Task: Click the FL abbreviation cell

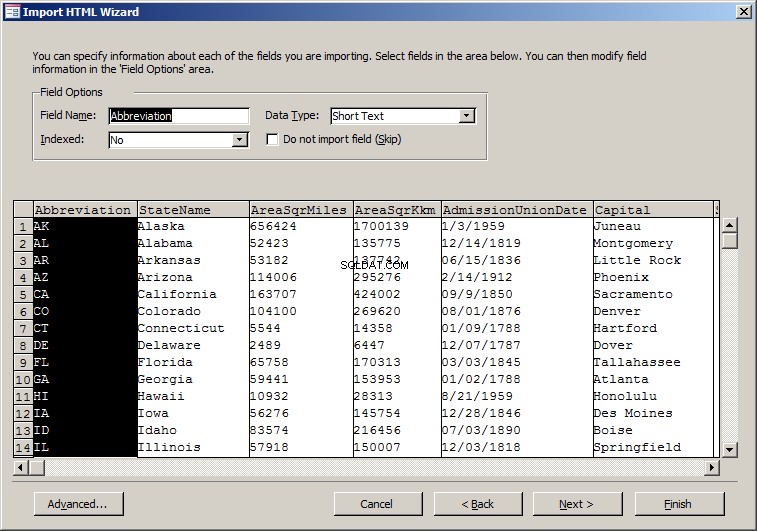Action: point(85,362)
